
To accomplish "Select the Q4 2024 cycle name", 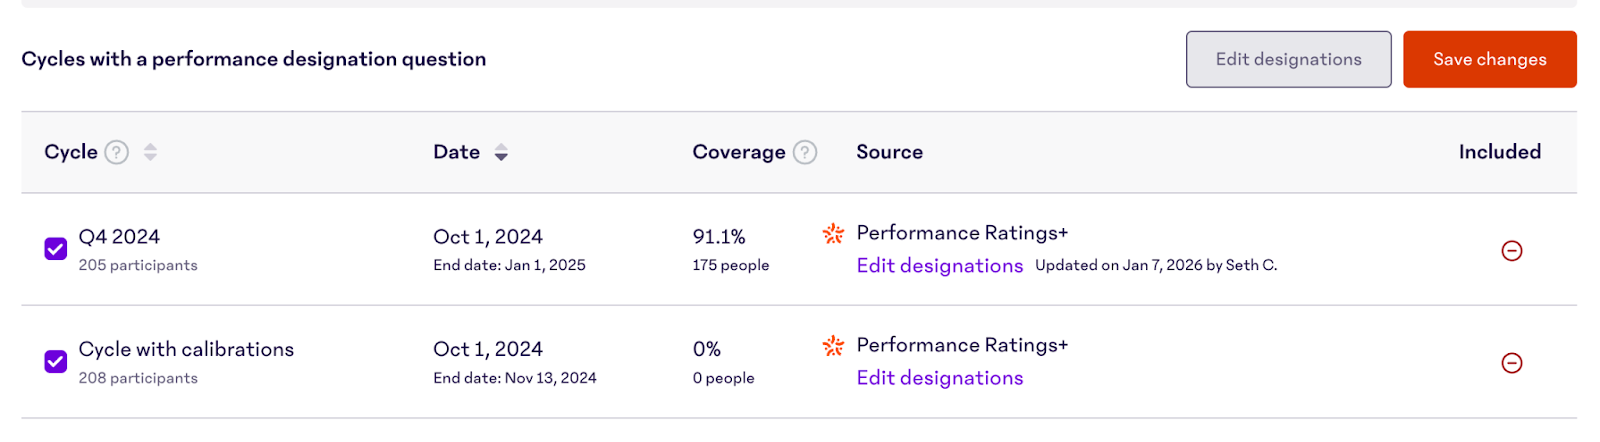I will click(119, 237).
